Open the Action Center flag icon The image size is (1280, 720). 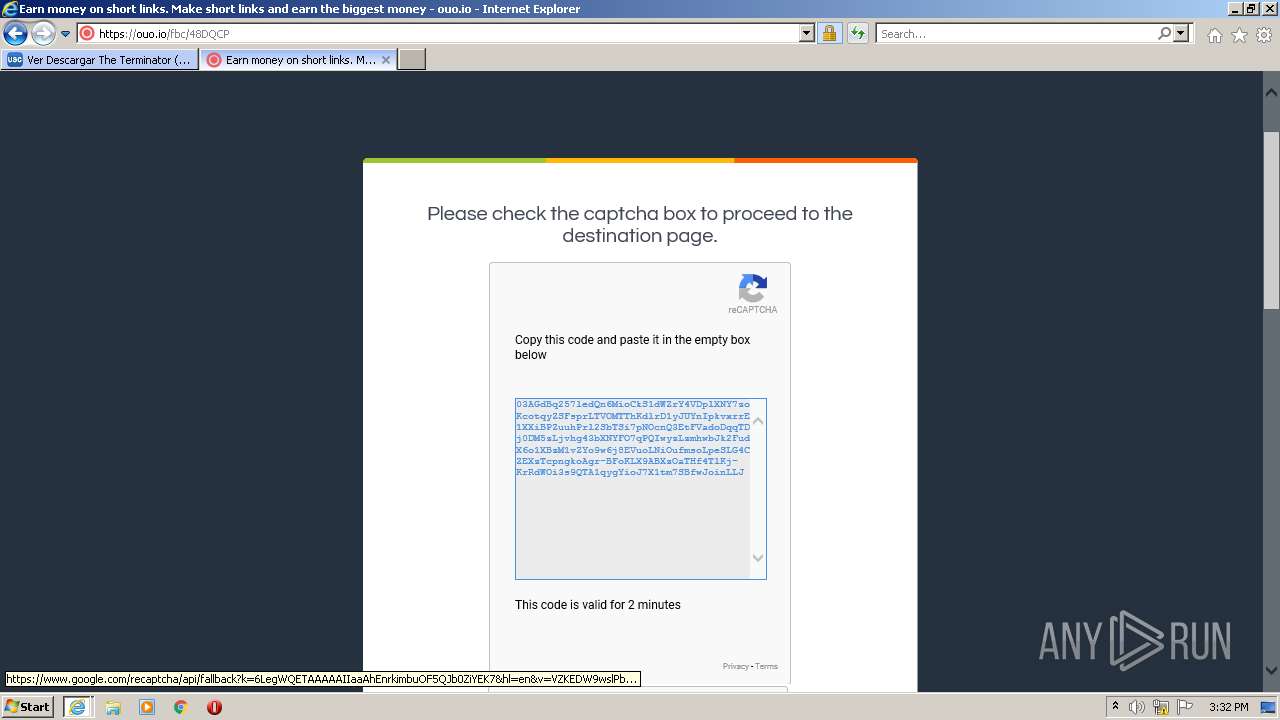tap(1186, 707)
